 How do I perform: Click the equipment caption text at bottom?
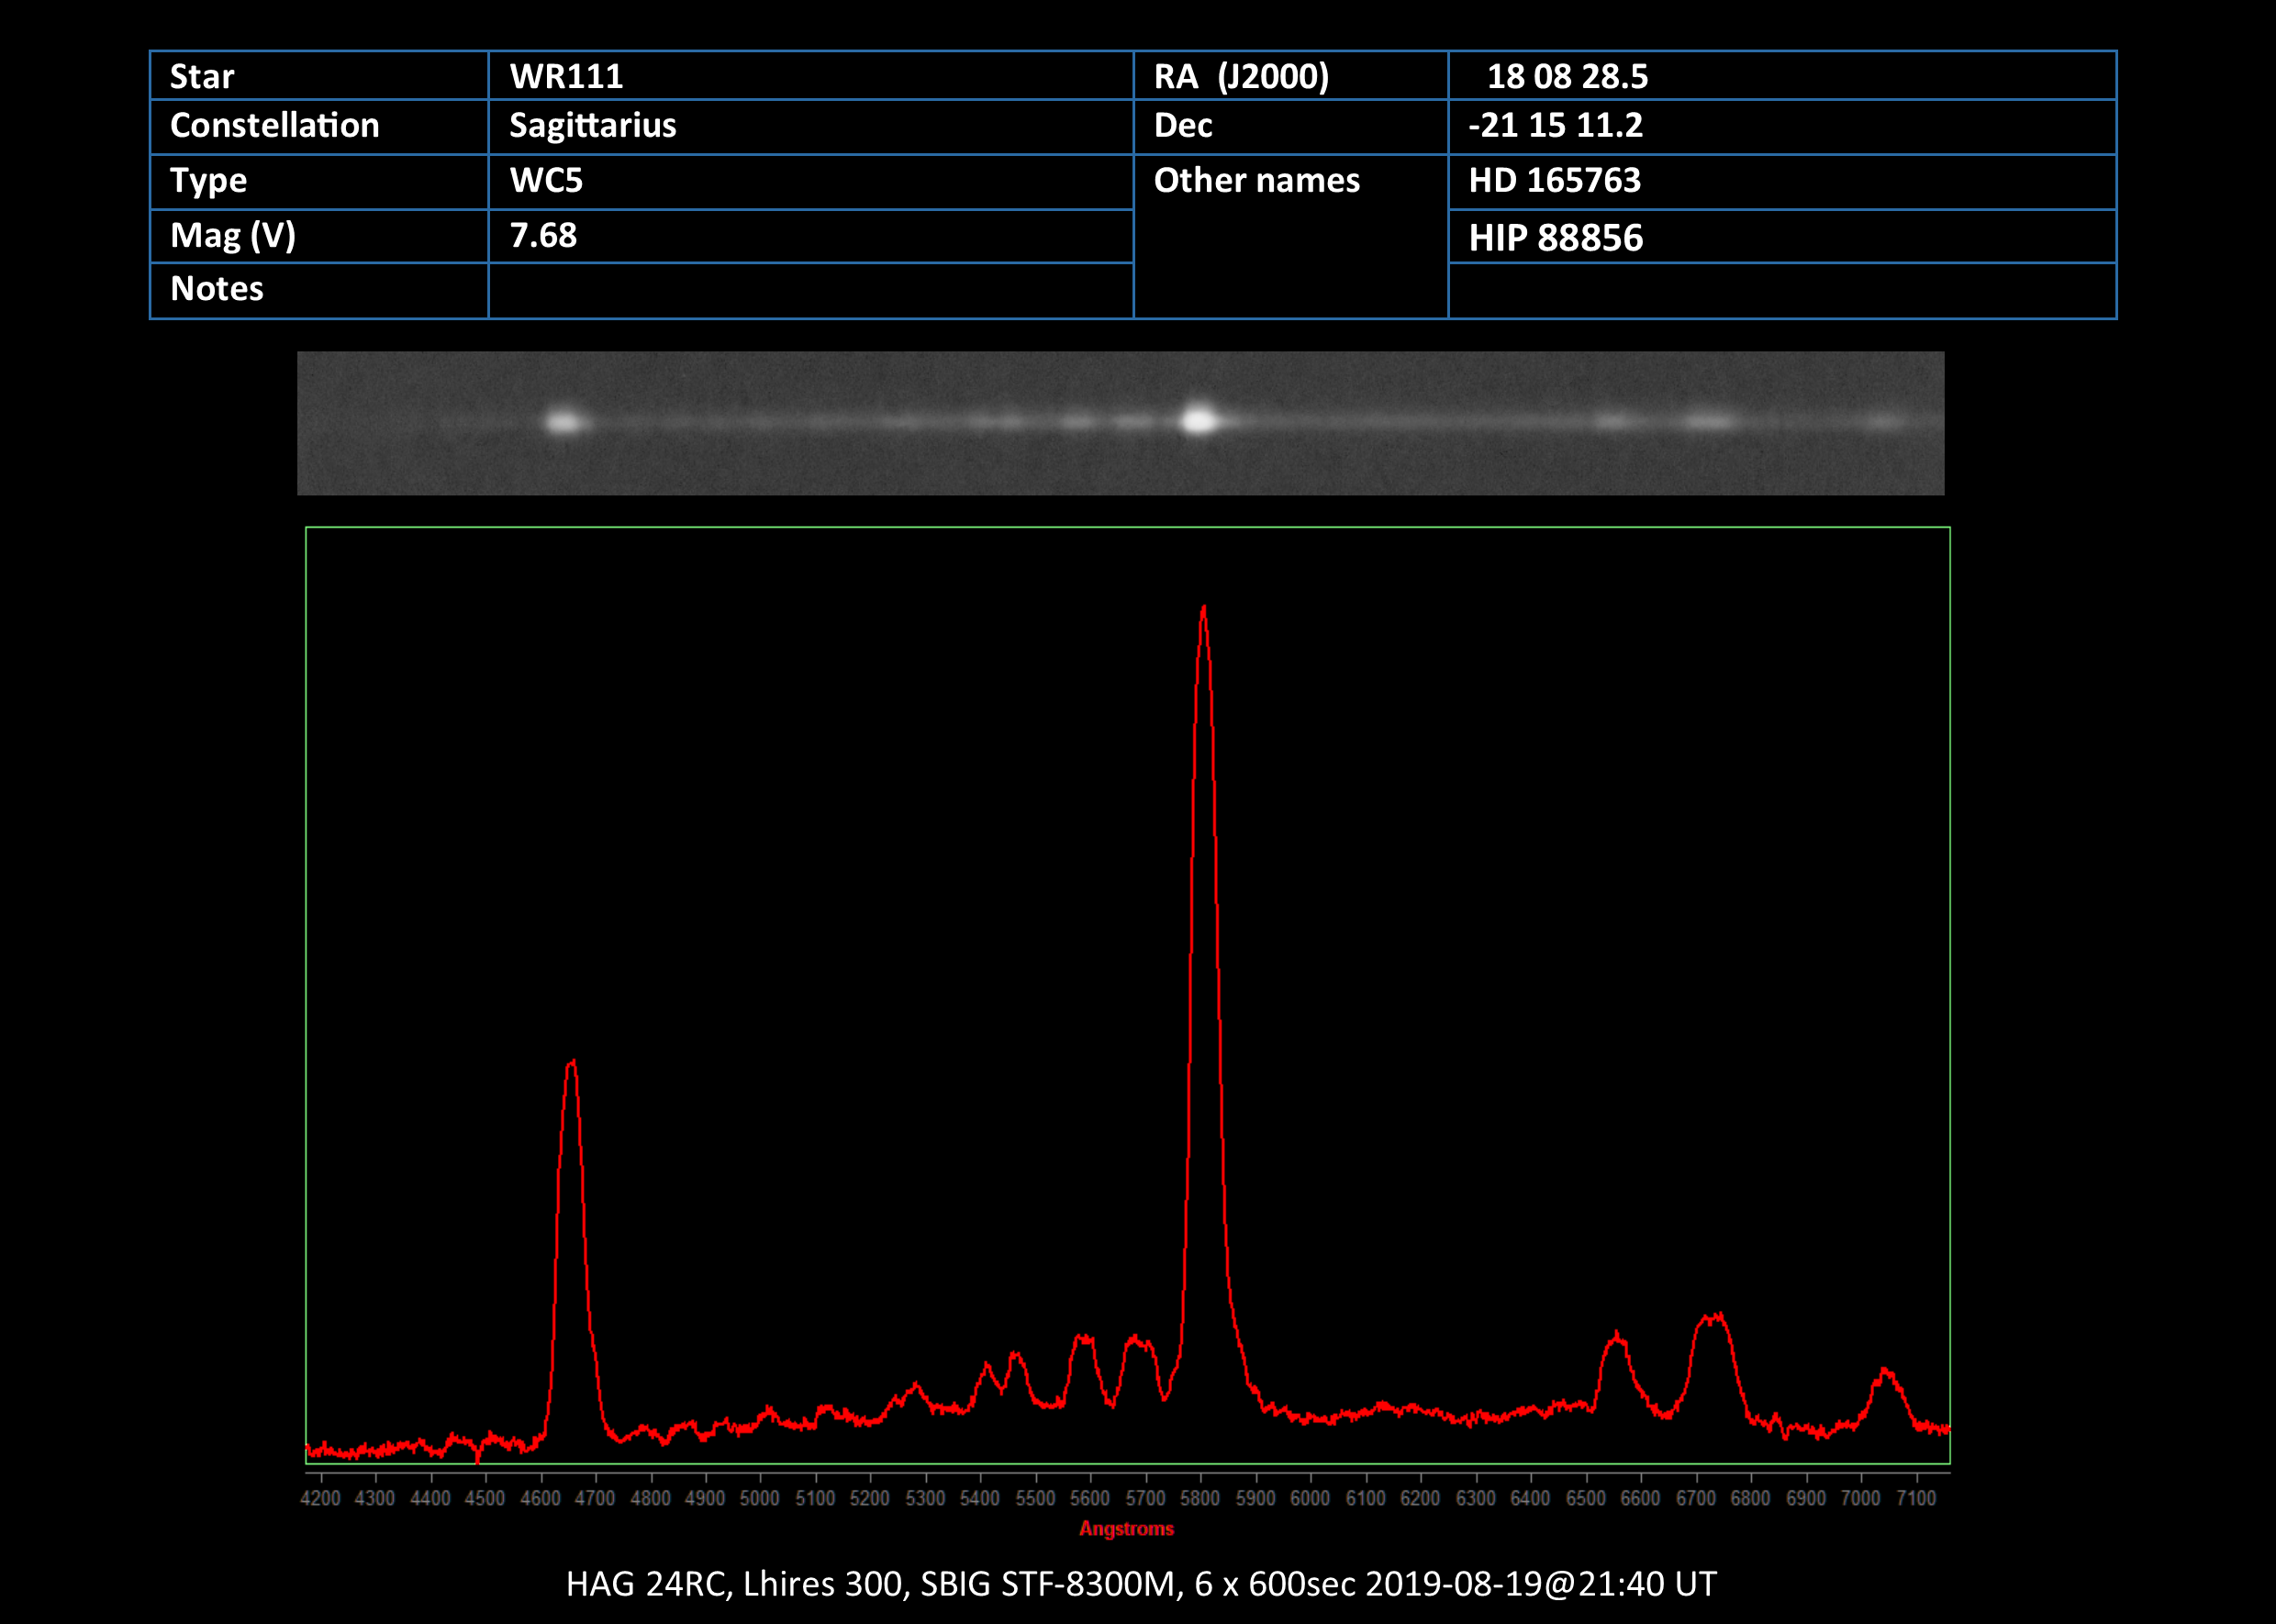[1140, 1584]
